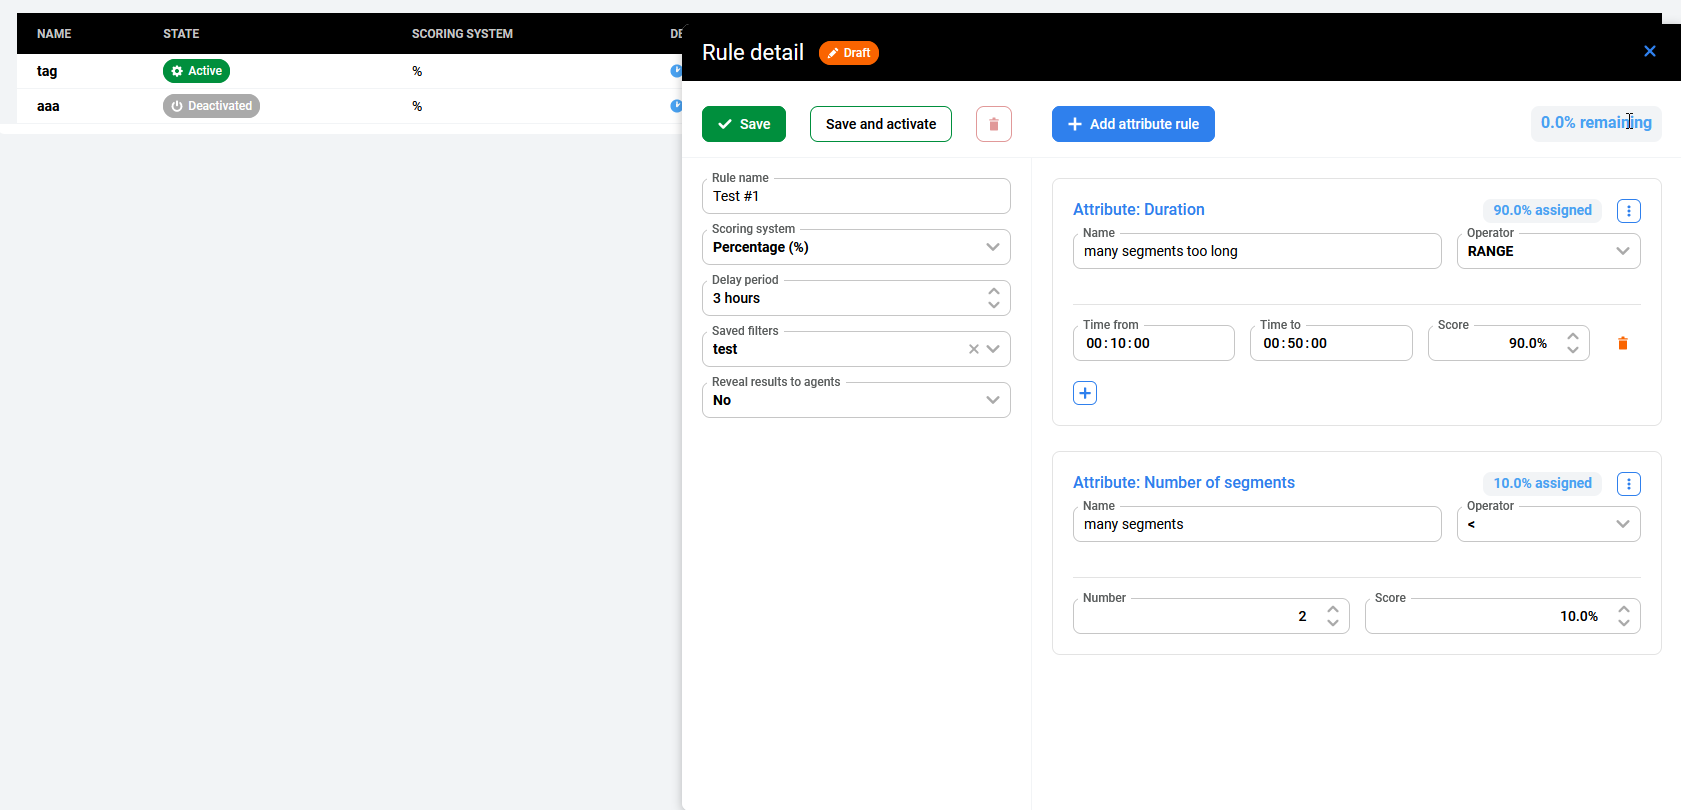Increase the 10.0% score value

pyautogui.click(x=1624, y=609)
